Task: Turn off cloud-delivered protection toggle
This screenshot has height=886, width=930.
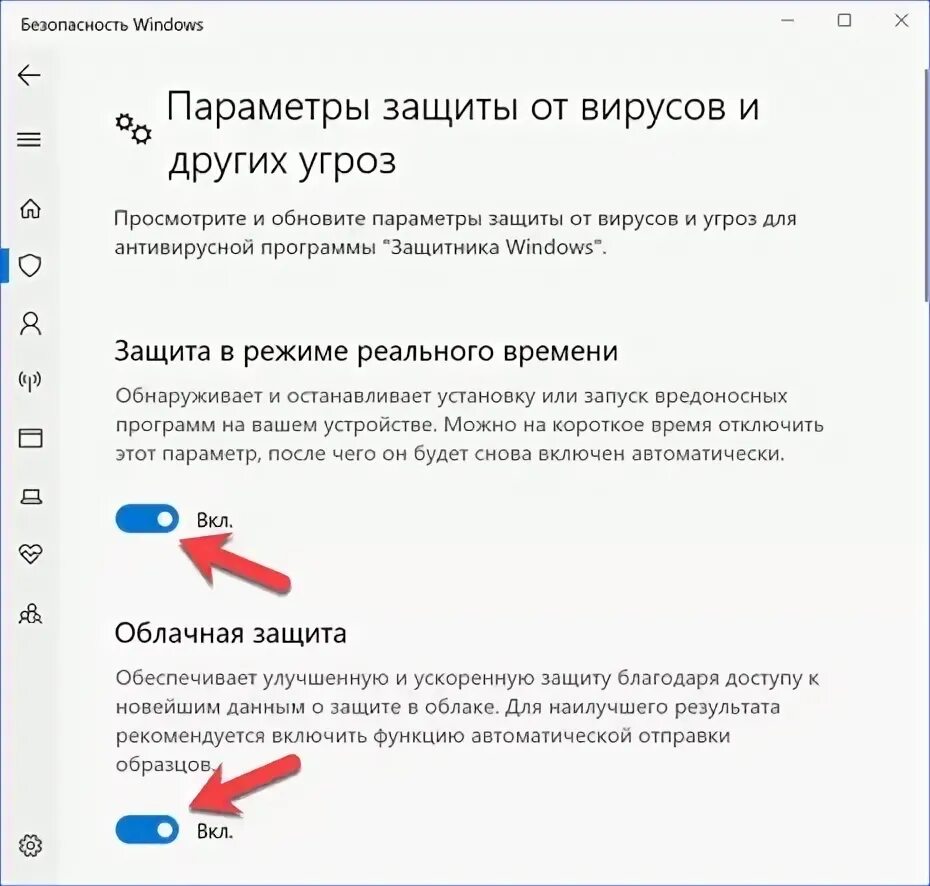Action: coord(147,830)
